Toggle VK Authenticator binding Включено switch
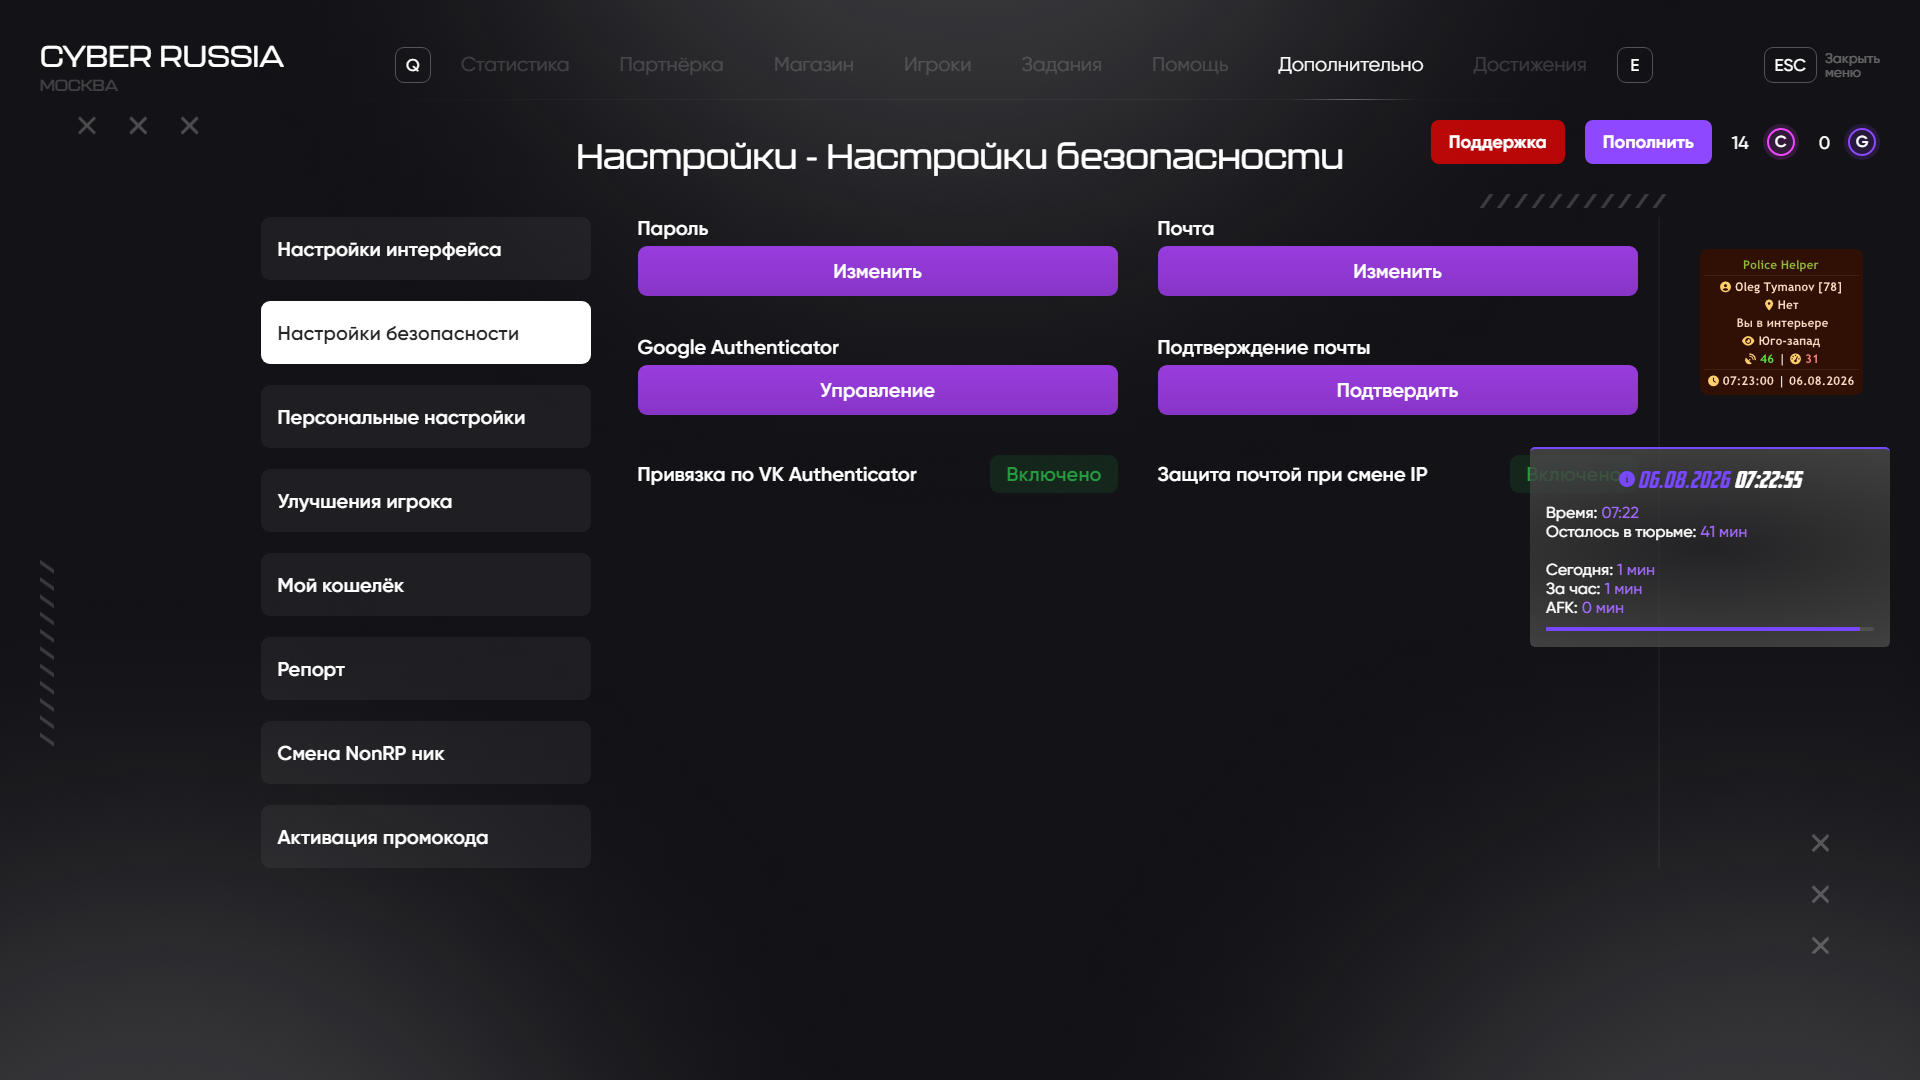Image resolution: width=1920 pixels, height=1080 pixels. 1053,474
